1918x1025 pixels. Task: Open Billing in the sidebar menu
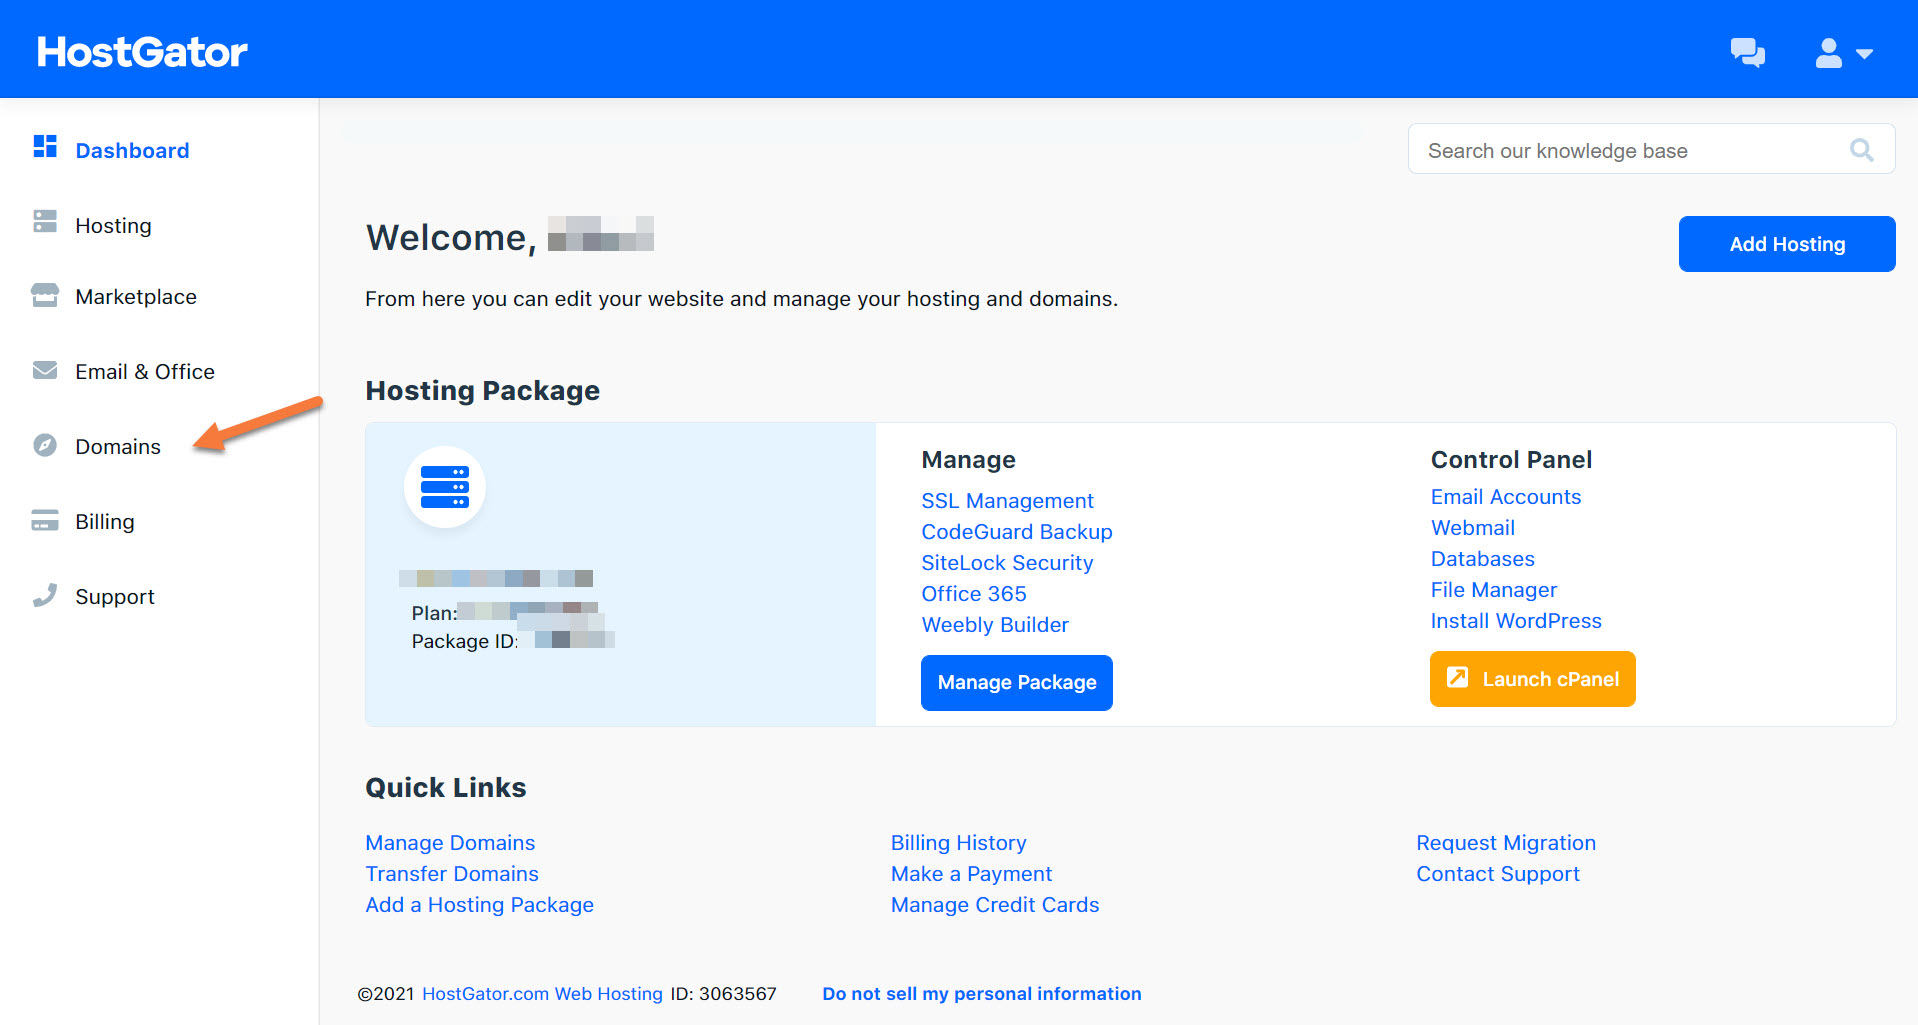click(x=105, y=521)
